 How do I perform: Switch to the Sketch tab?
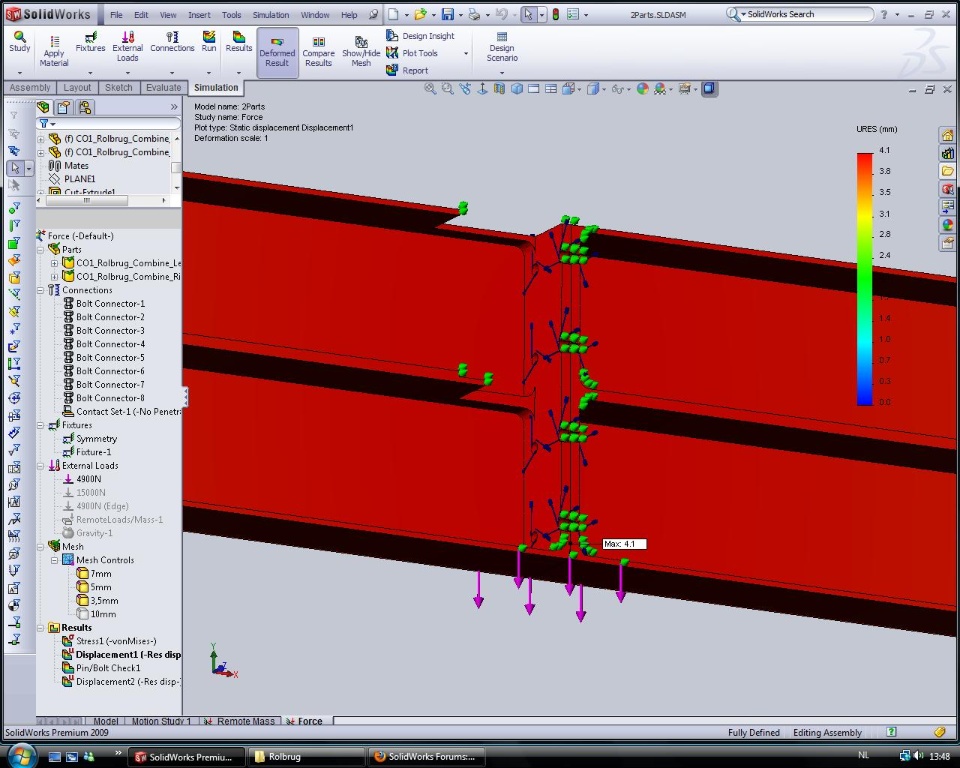[118, 88]
